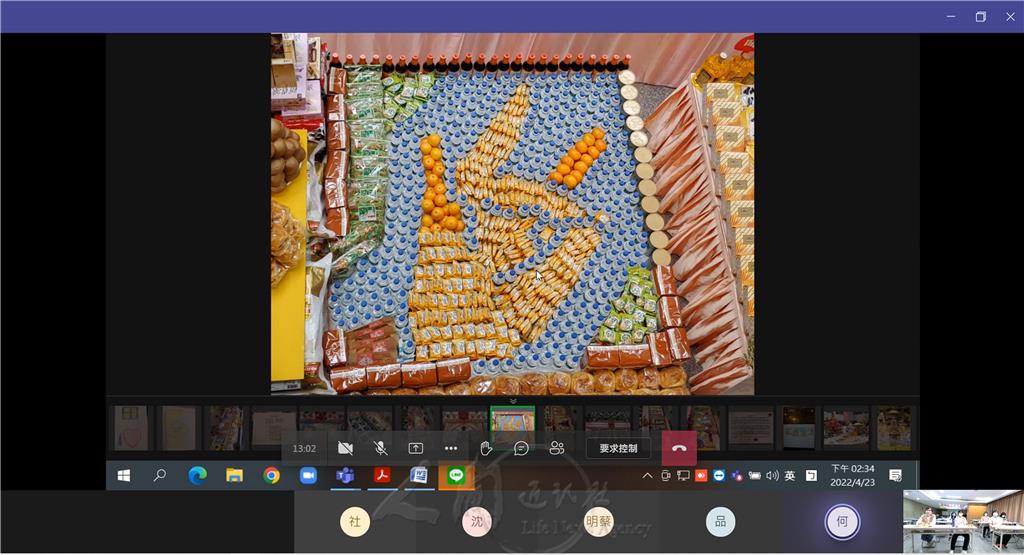Open Zoom from the taskbar
Screen dimensions: 1024x555
click(308, 476)
